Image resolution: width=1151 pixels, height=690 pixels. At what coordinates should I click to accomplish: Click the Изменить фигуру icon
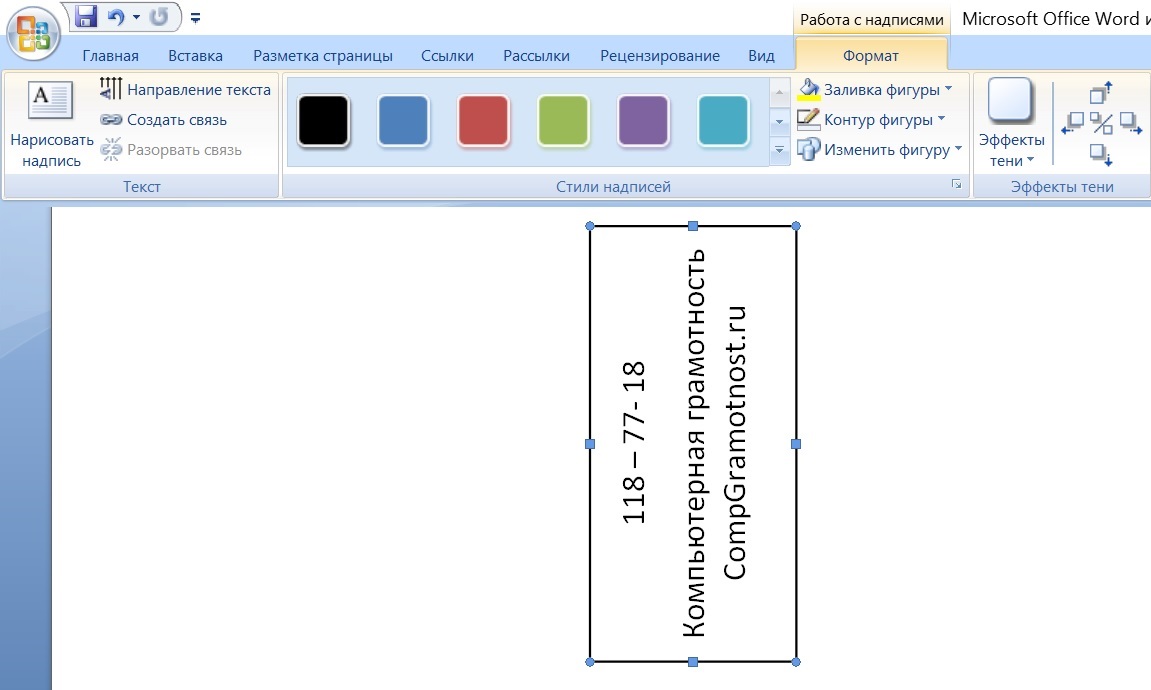pyautogui.click(x=808, y=150)
